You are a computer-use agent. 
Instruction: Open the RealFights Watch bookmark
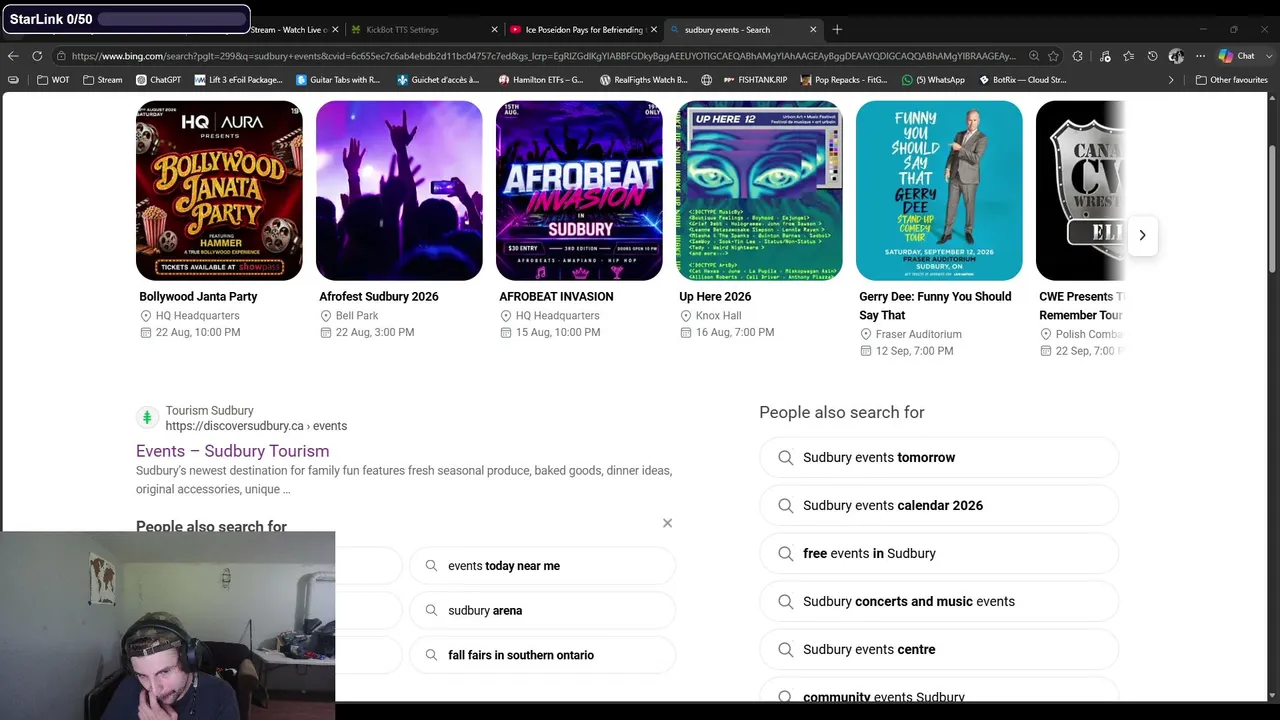point(644,80)
